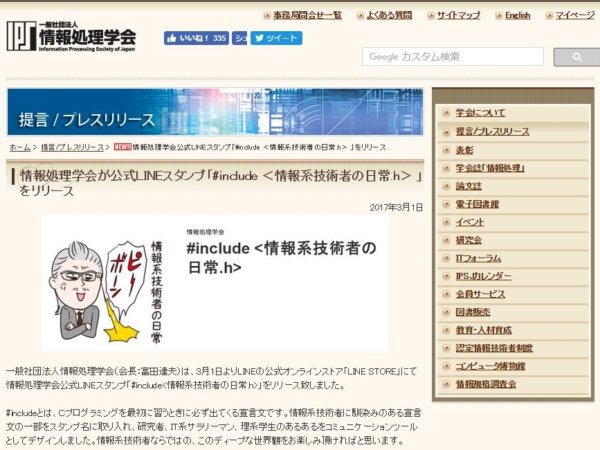
Task: Open the サイトマップ link
Action: [458, 15]
